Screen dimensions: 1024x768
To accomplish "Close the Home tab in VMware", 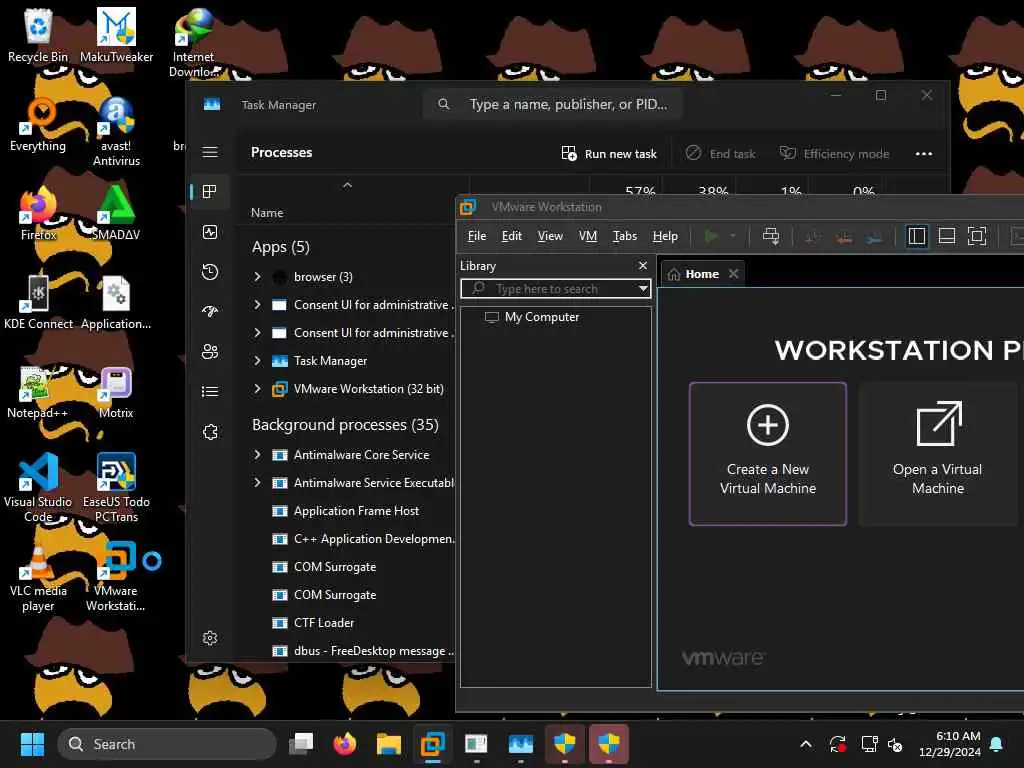I will 733,274.
